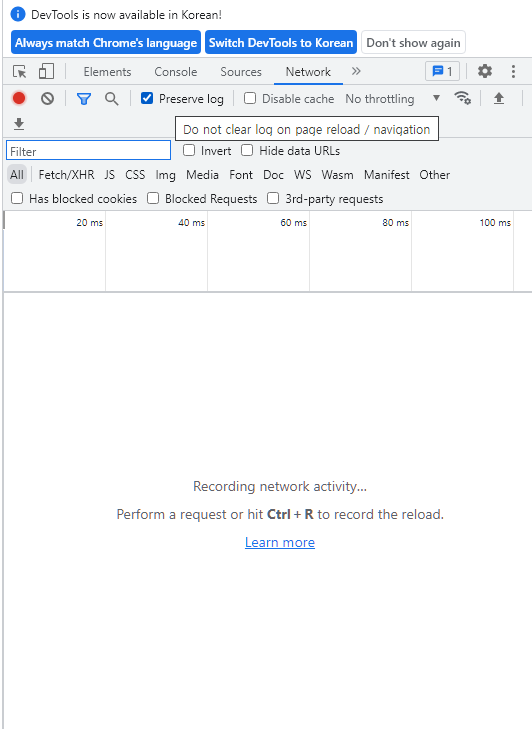
Task: Check Has blocked cookies option
Action: pyautogui.click(x=17, y=198)
